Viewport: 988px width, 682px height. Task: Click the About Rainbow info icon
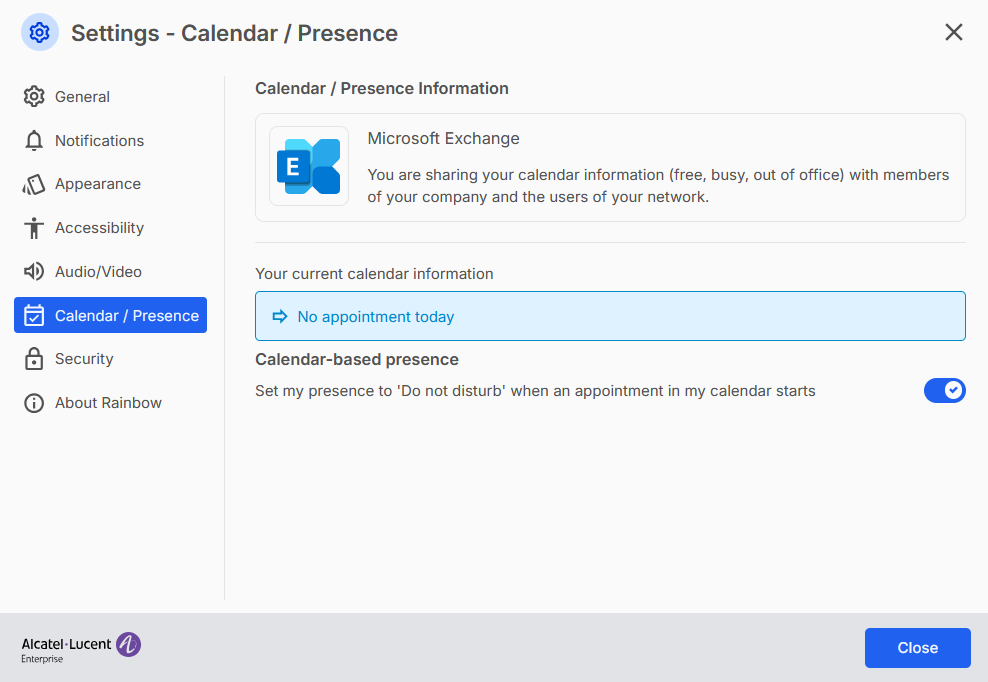34,403
